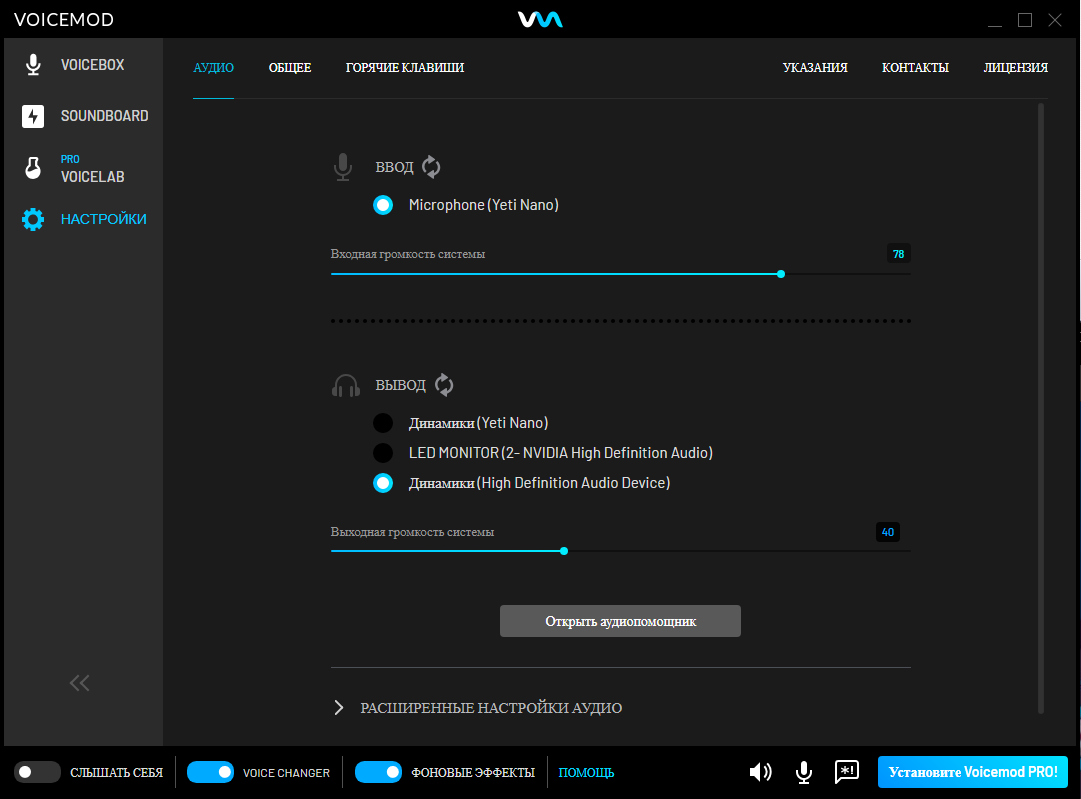The width and height of the screenshot is (1081, 799).
Task: Open Настройки in sidebar
Action: [103, 219]
